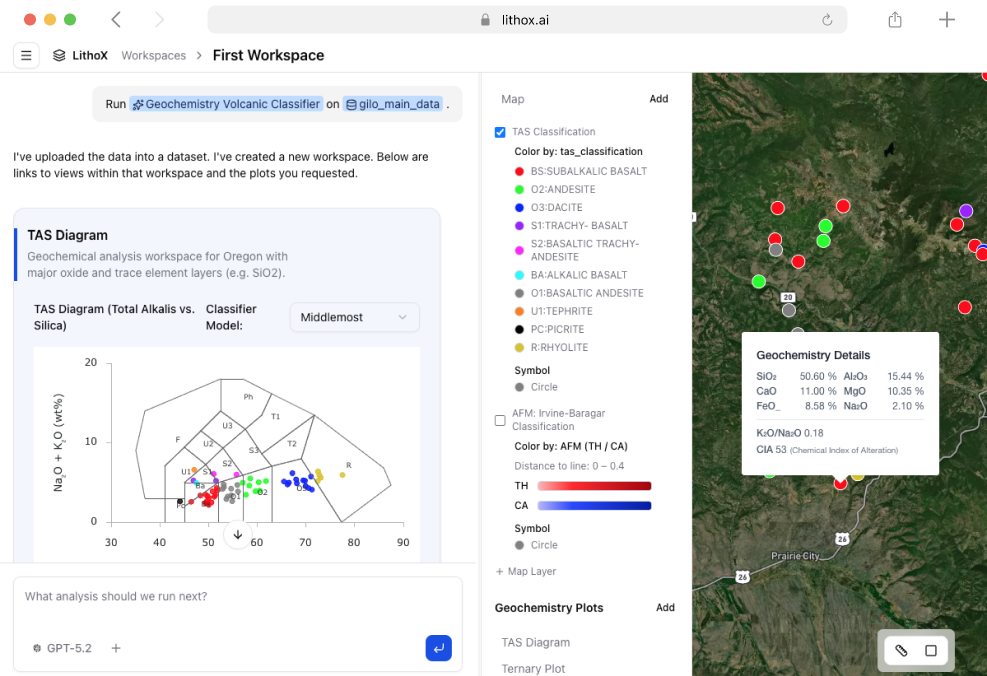Select the map measure ruler tool
This screenshot has width=987, height=676.
[901, 651]
